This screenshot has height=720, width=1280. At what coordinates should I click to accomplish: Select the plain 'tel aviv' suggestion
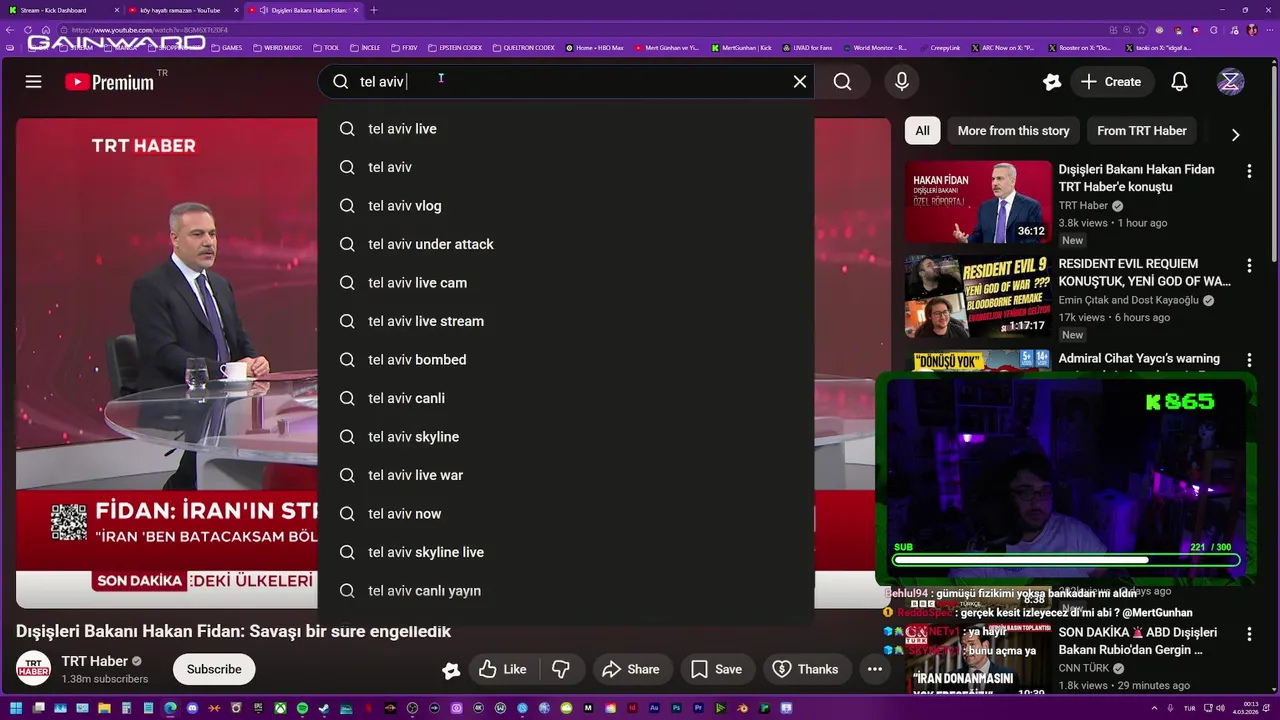pyautogui.click(x=566, y=167)
